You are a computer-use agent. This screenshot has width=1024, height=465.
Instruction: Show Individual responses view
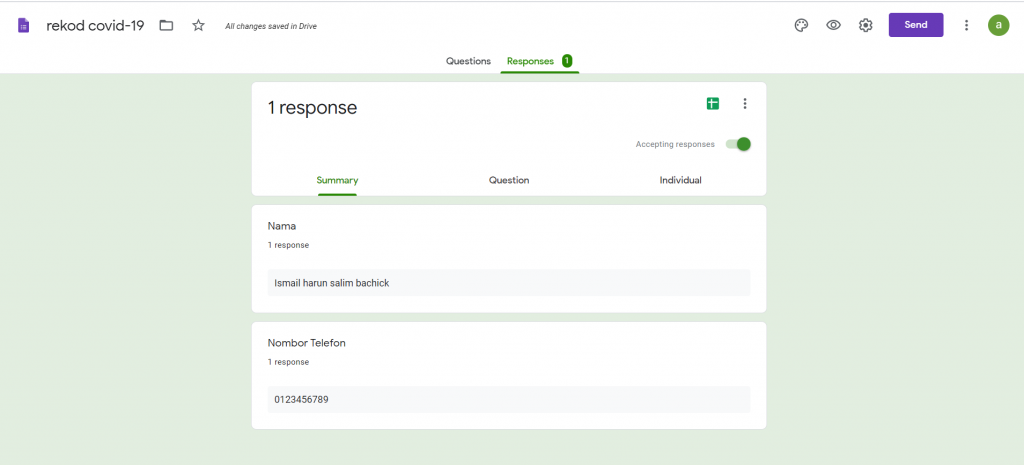[680, 180]
